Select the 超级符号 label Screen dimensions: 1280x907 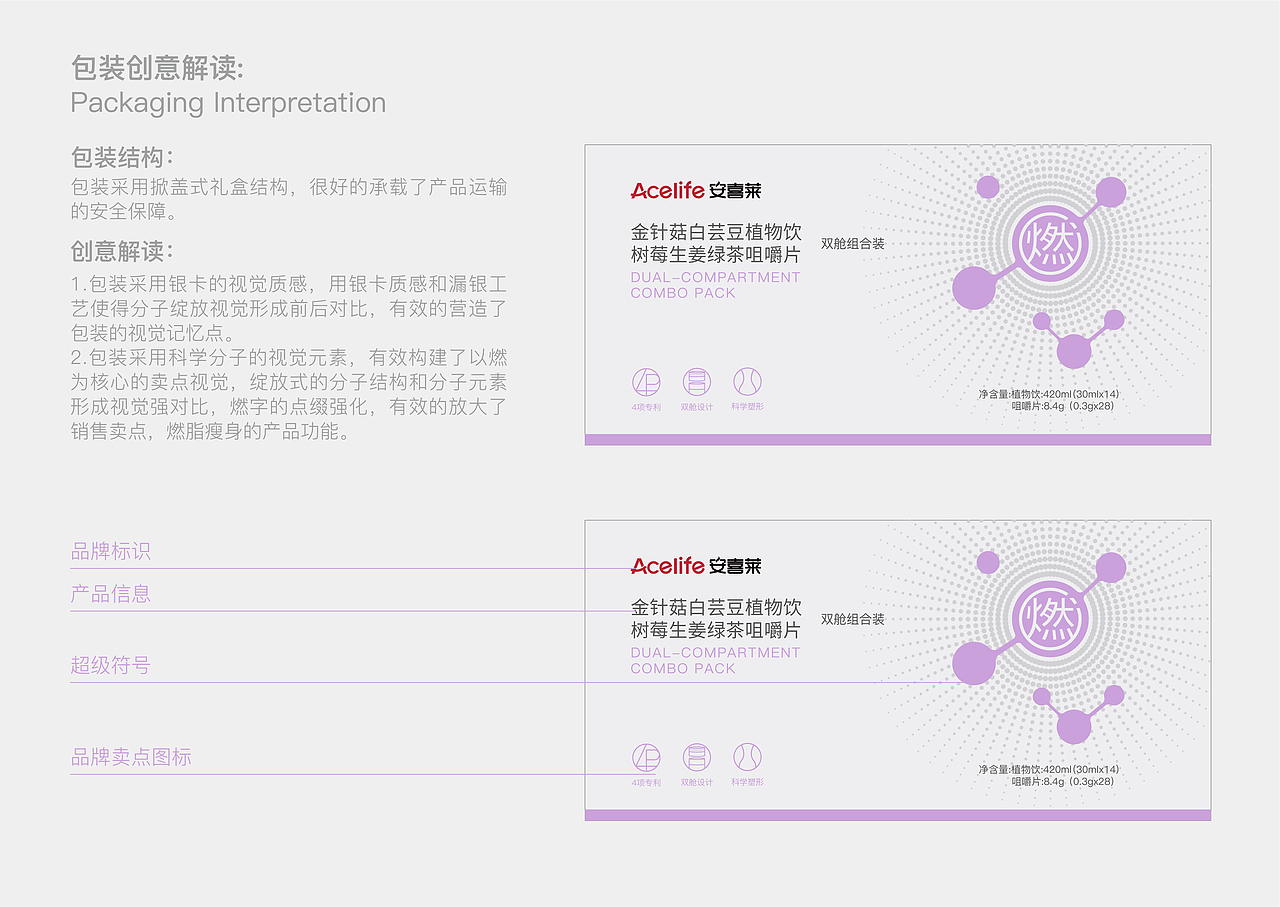pos(111,665)
